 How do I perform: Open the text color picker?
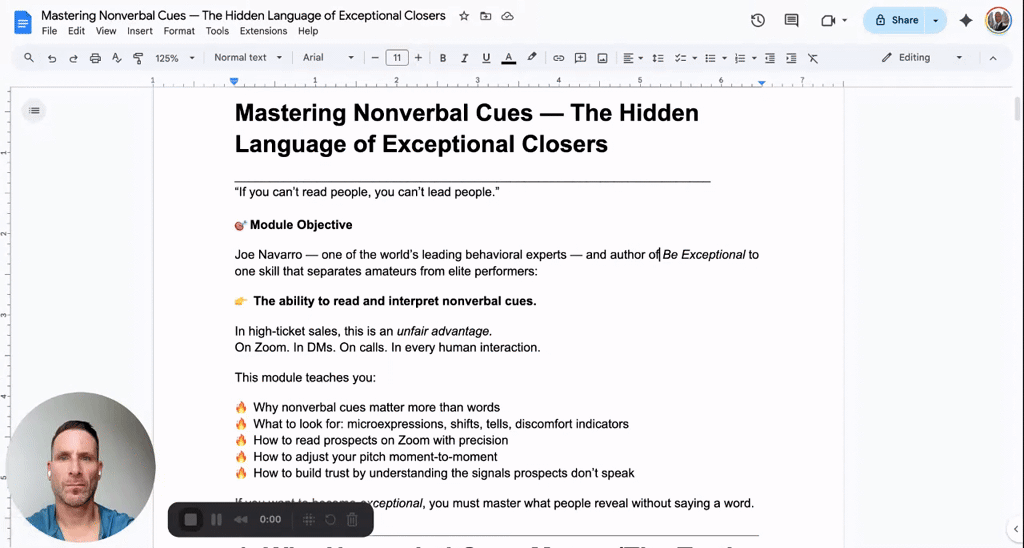(509, 58)
